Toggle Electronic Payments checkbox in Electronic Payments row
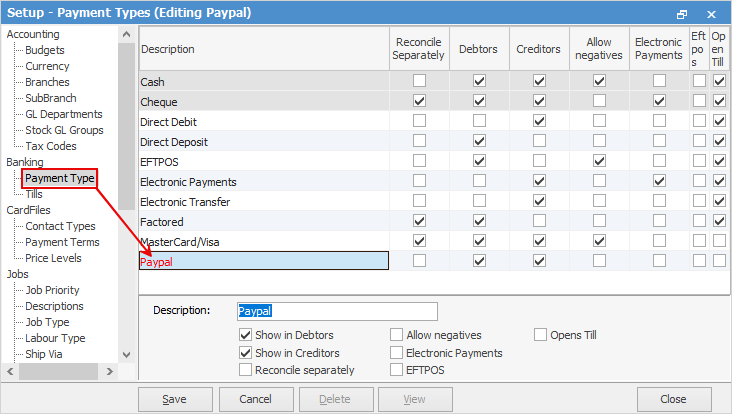Viewport: 732px width, 414px height. click(x=659, y=181)
